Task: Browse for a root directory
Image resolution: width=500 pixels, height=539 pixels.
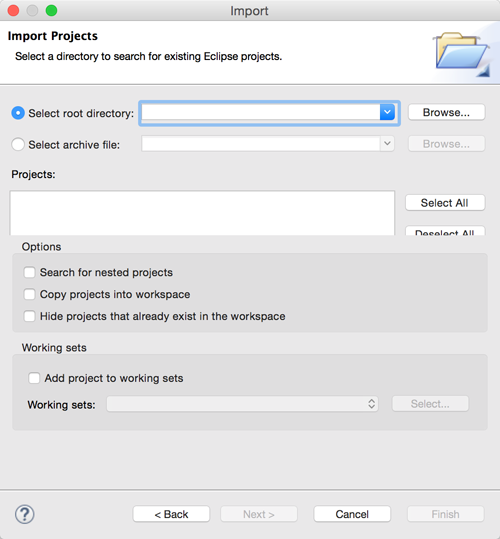Action: pos(446,112)
